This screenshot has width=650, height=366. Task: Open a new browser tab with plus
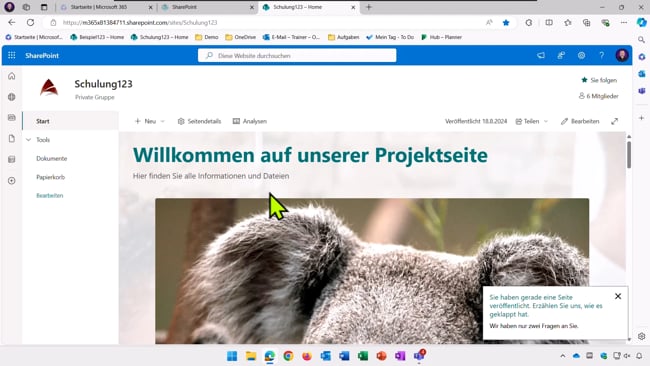(x=369, y=7)
